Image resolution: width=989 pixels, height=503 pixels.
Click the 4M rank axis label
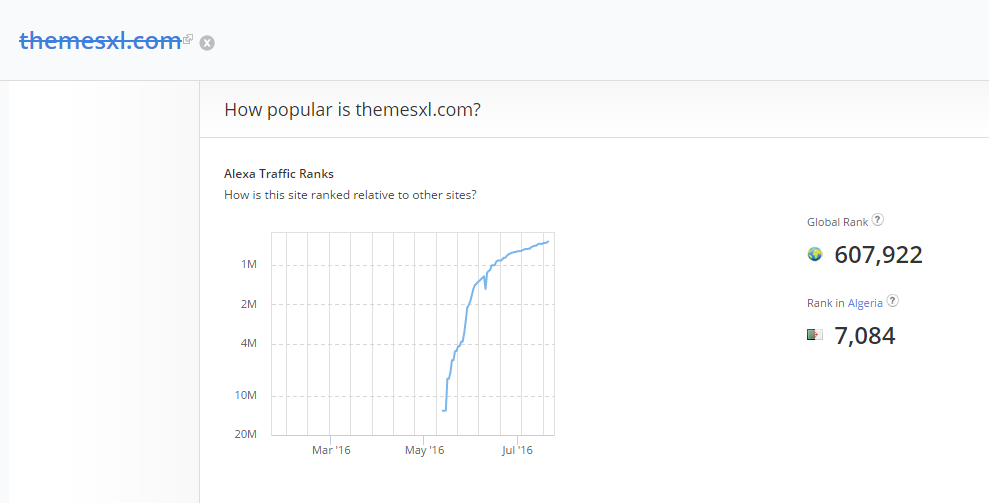[x=249, y=344]
